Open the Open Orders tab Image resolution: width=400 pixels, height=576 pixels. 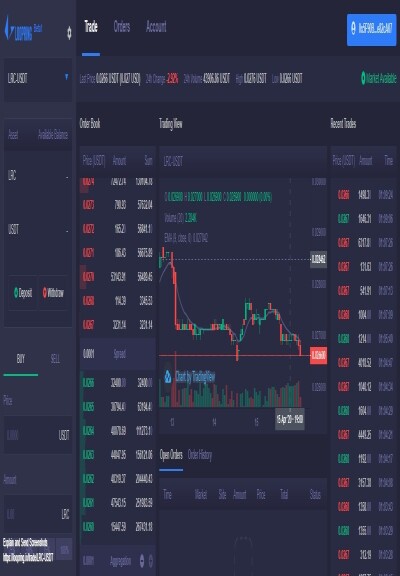click(171, 456)
